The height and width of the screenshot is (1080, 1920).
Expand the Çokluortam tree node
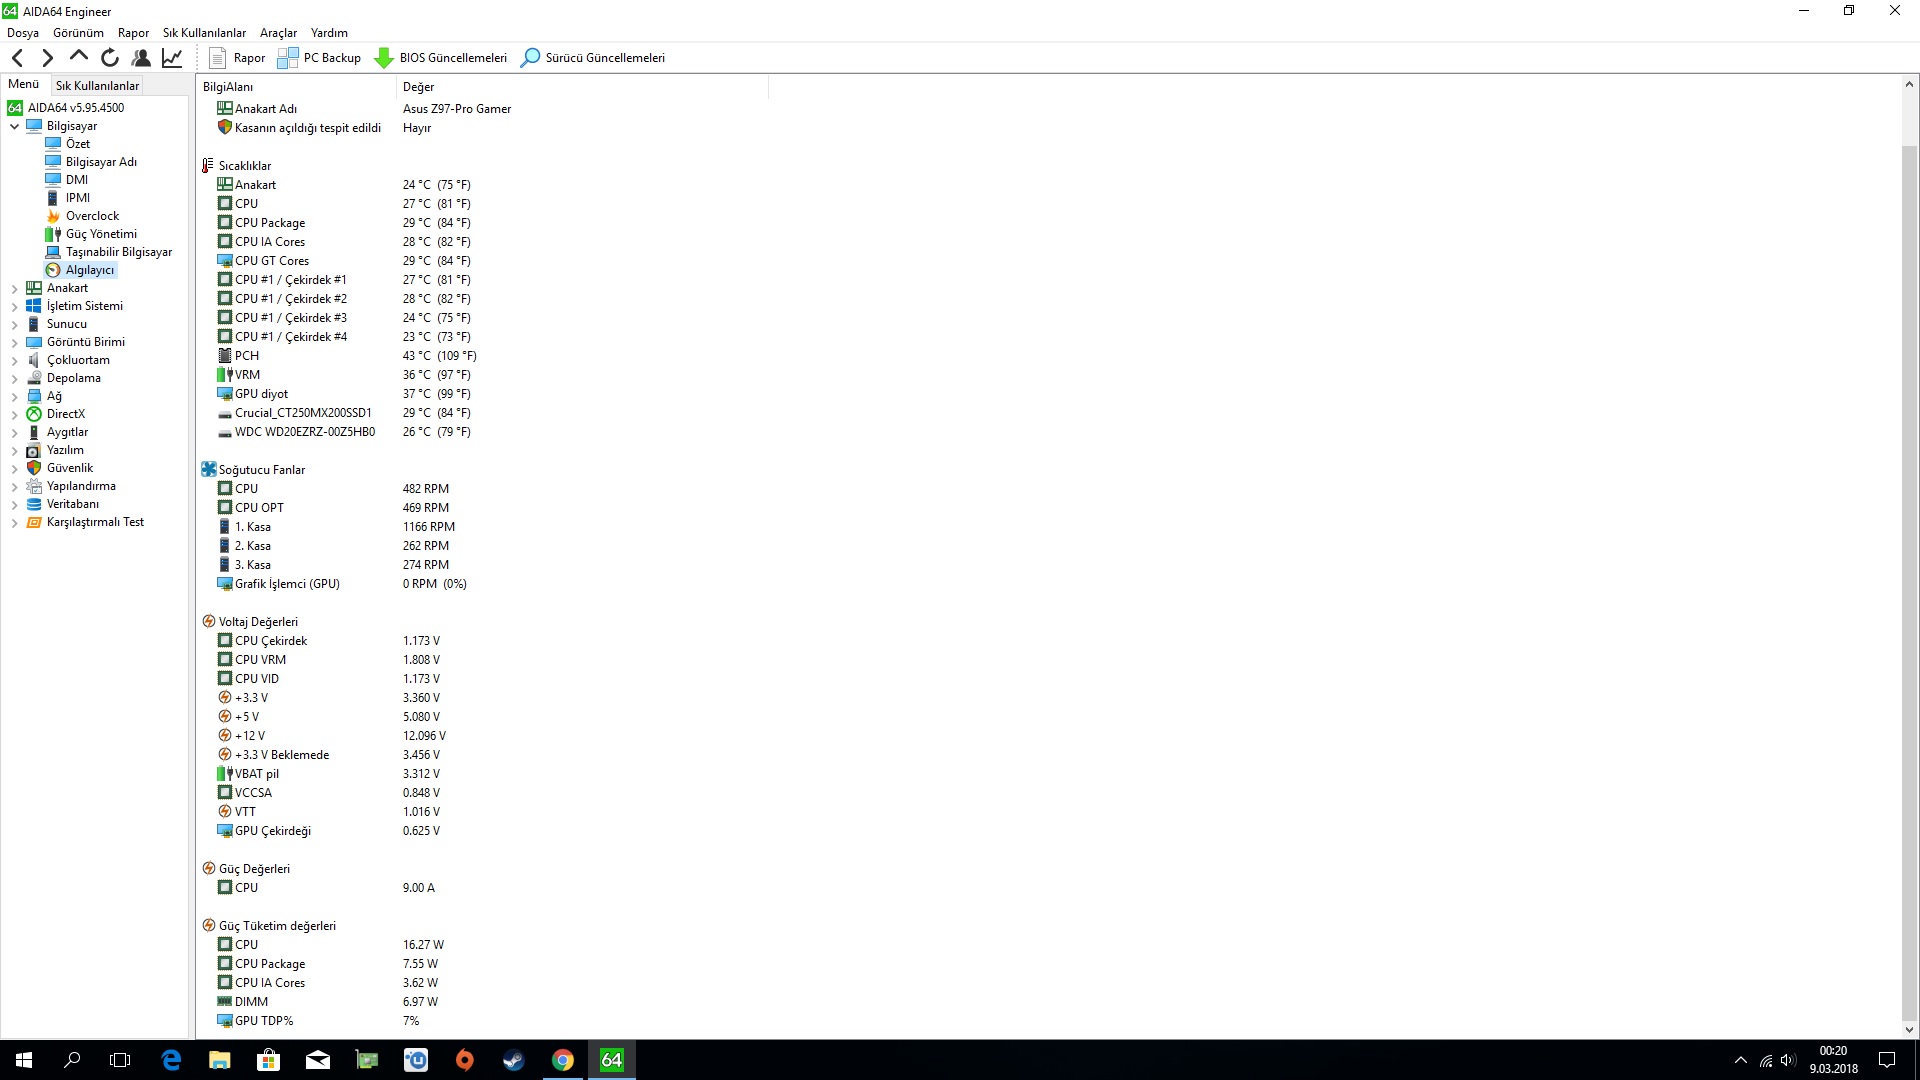coord(15,360)
